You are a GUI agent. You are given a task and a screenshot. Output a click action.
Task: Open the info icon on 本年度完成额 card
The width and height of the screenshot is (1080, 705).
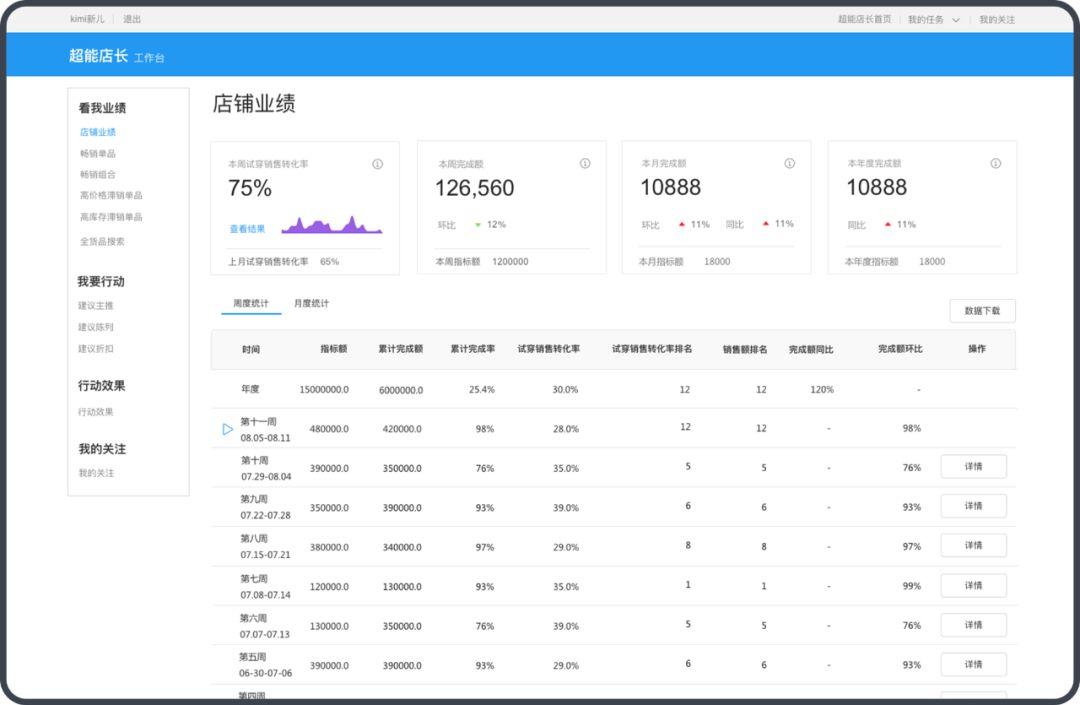pos(995,164)
